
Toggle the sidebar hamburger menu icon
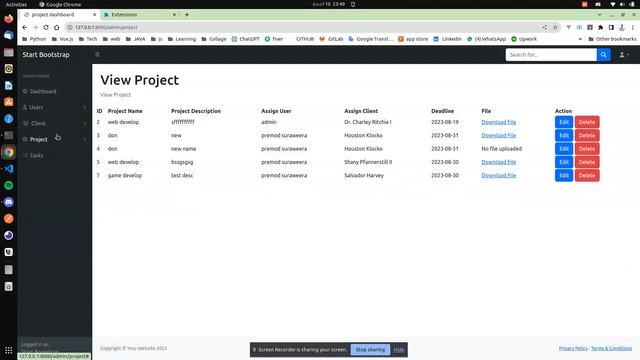(97, 54)
